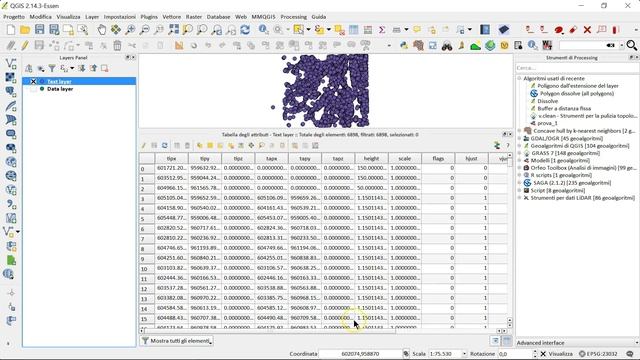Save the current project
The image size is (640, 360).
39,29
